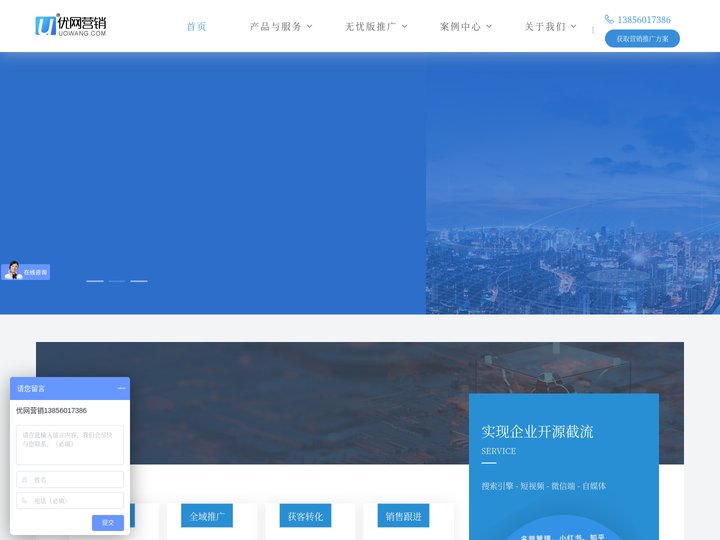The height and width of the screenshot is (540, 720).
Task: Click the person icon in the 姓名 field
Action: pos(25,479)
